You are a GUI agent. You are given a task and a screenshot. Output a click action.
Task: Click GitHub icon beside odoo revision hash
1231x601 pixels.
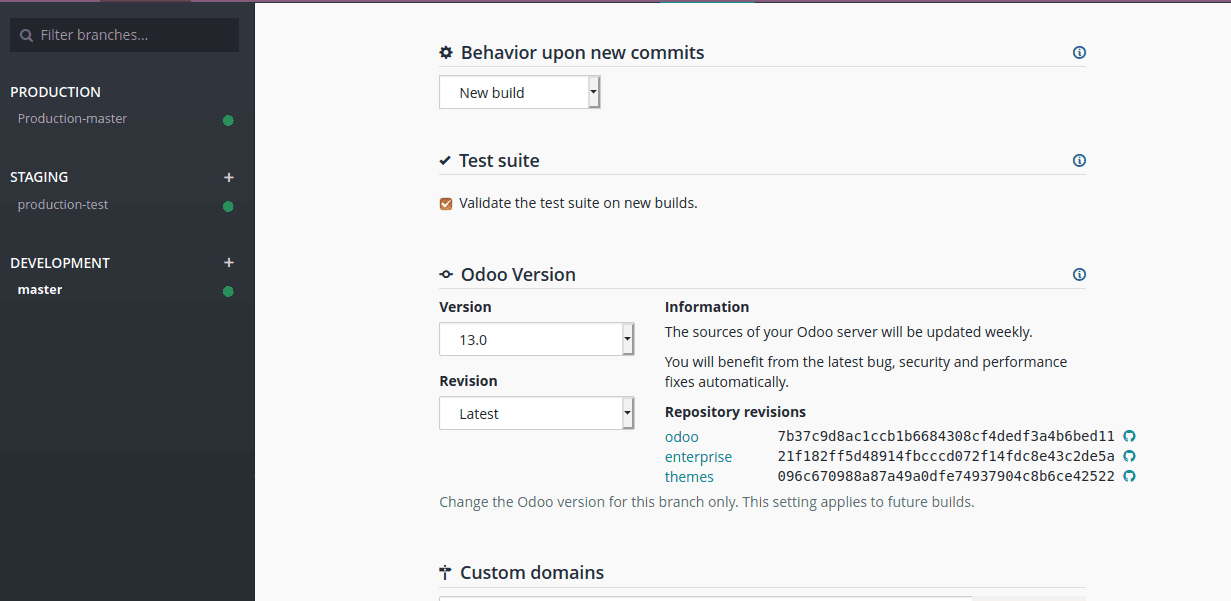1129,436
